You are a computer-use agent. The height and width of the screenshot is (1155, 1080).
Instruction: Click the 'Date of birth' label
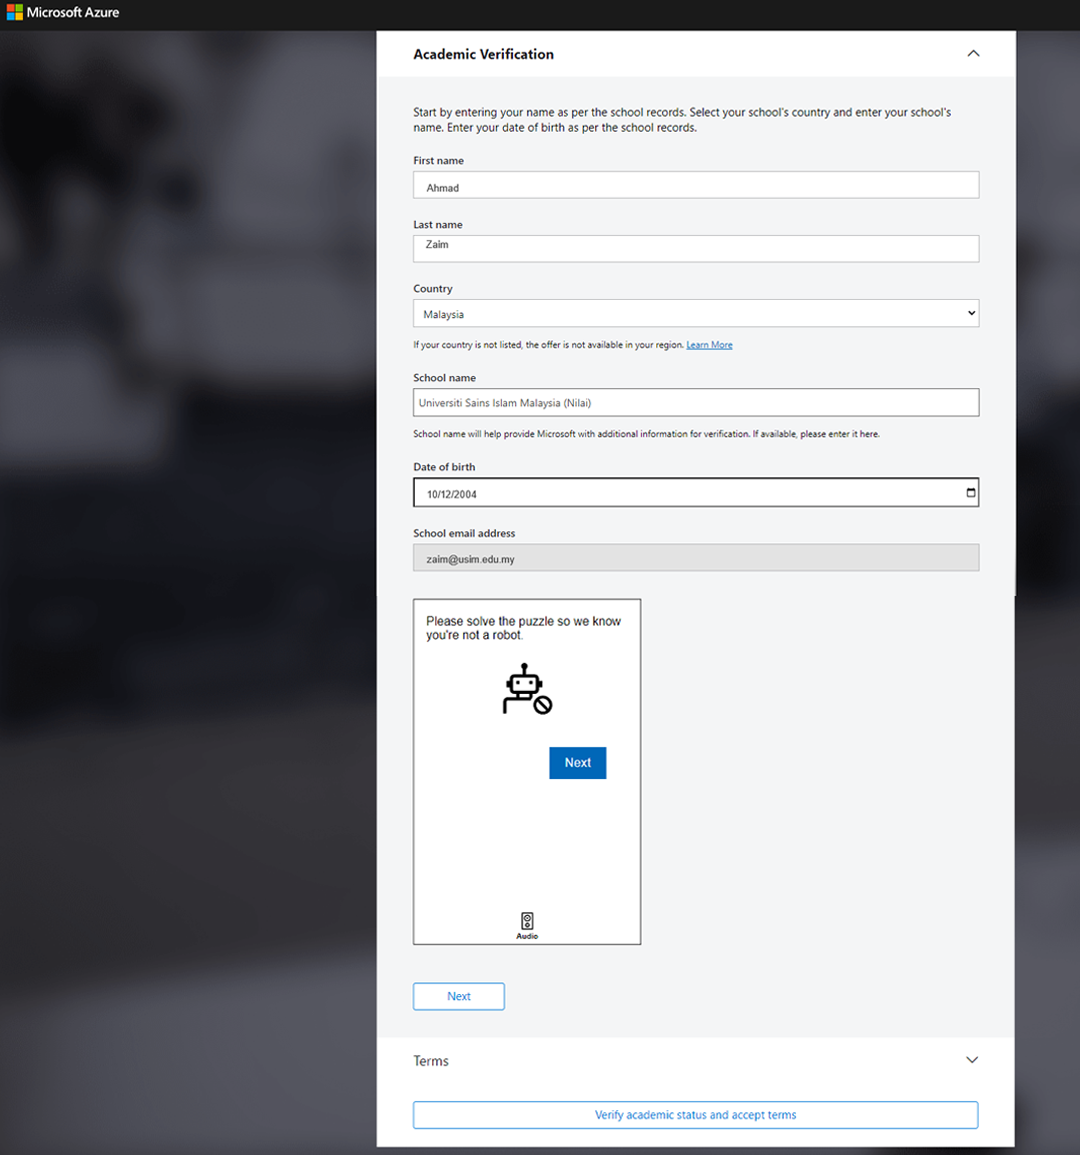[444, 467]
